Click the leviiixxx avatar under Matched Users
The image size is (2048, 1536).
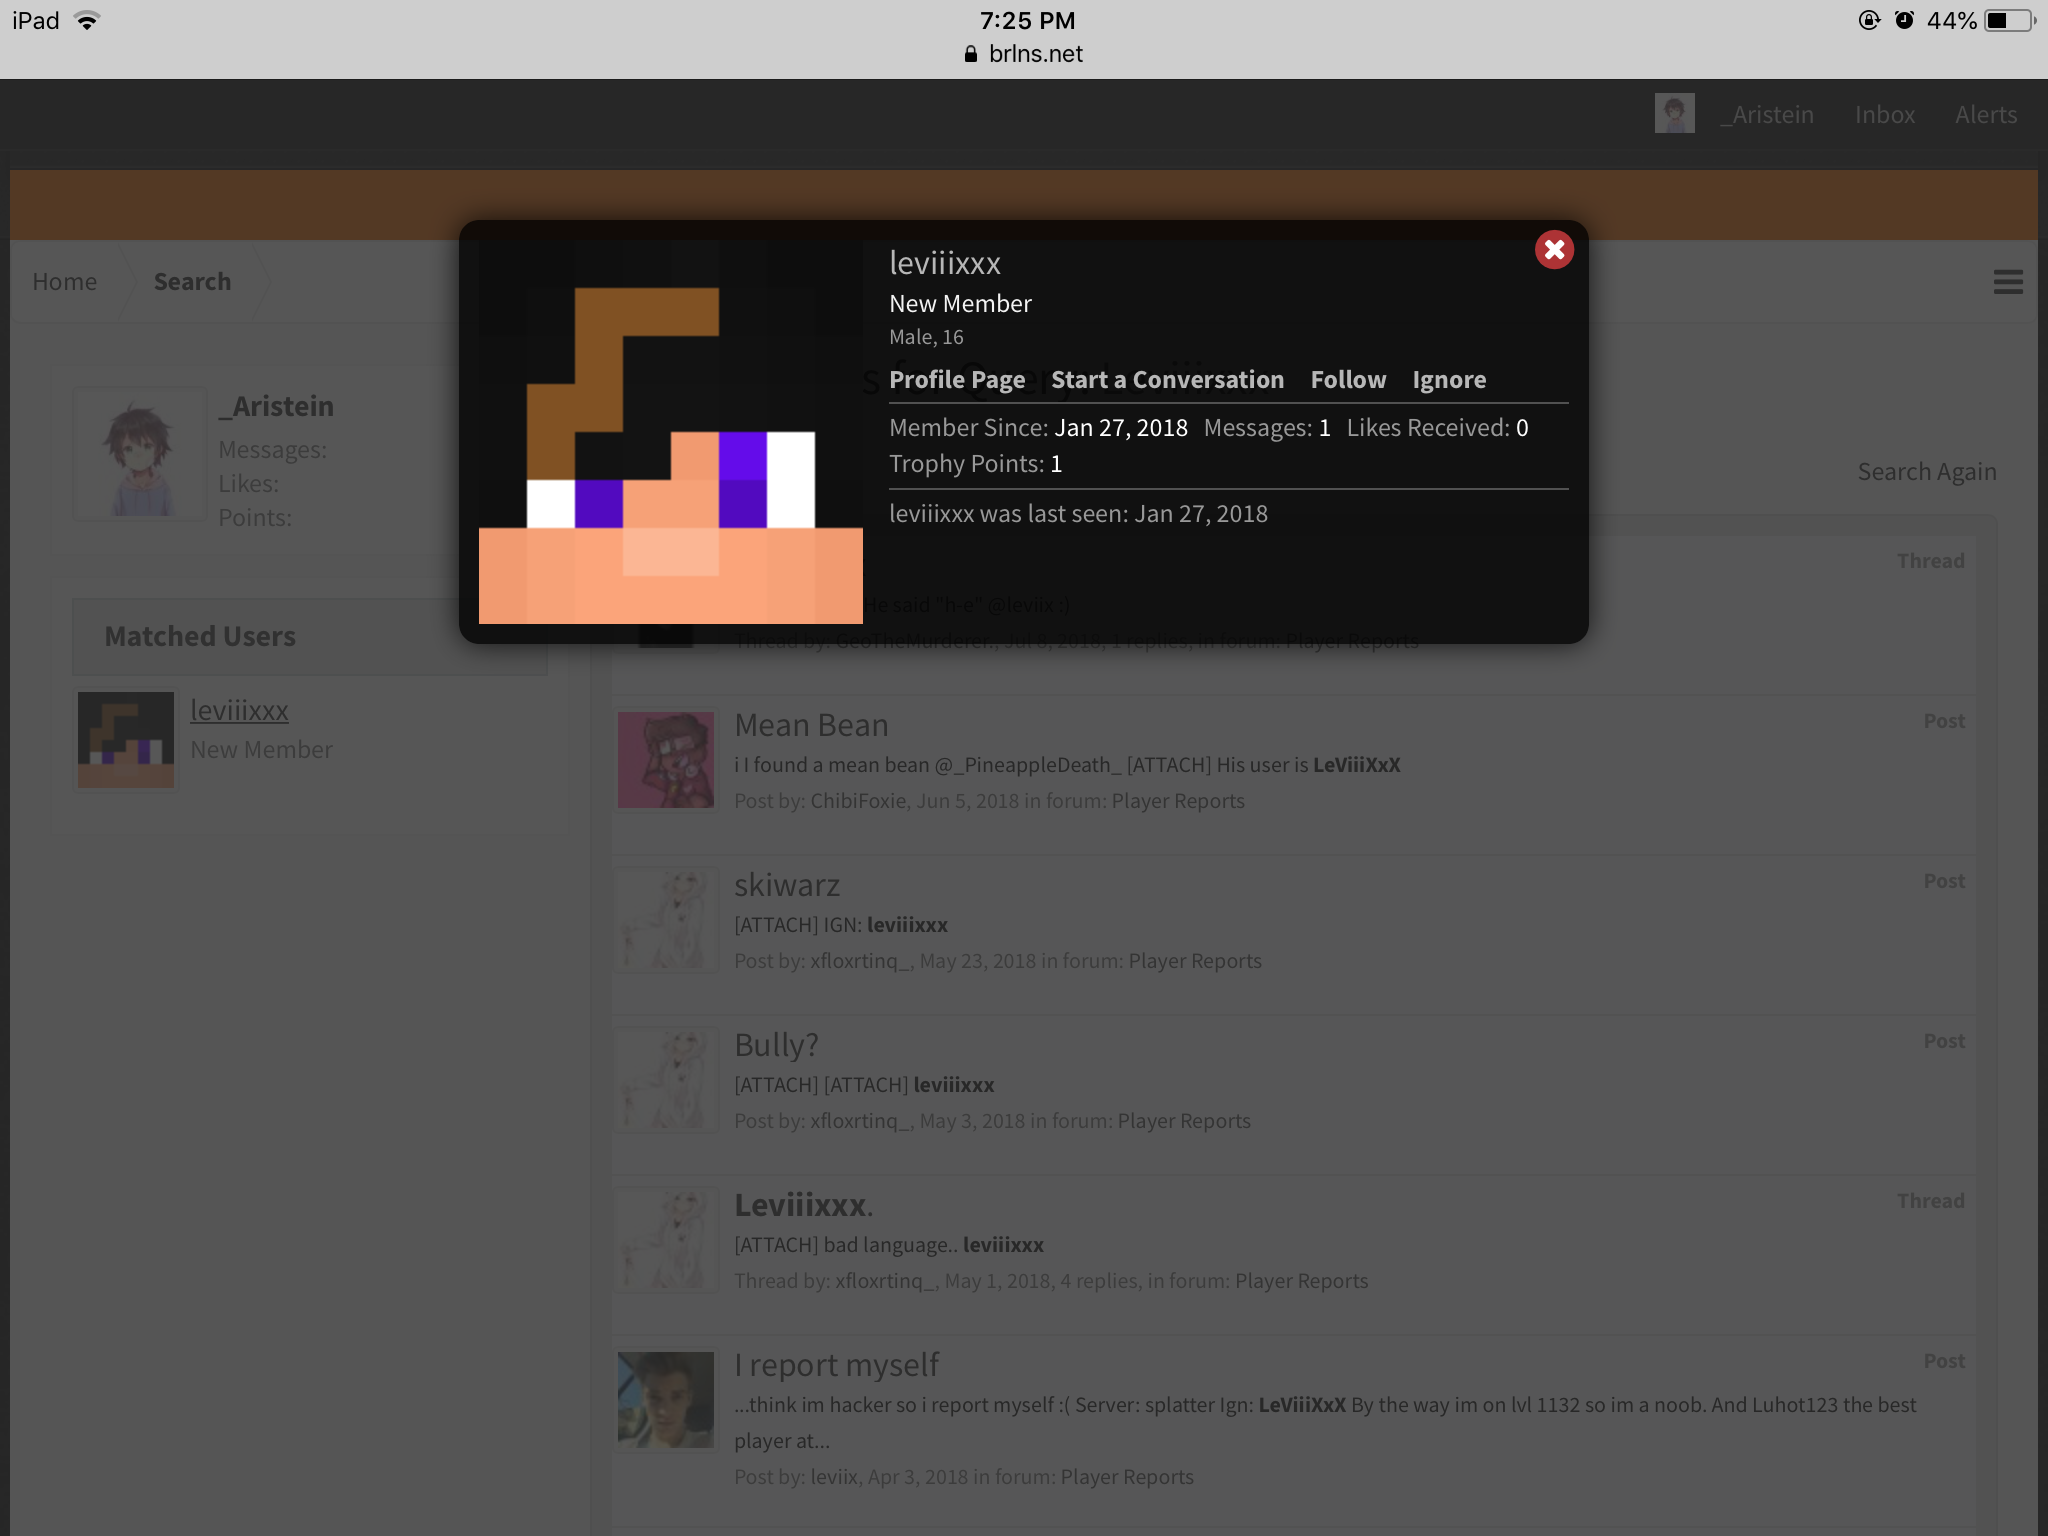(x=126, y=740)
